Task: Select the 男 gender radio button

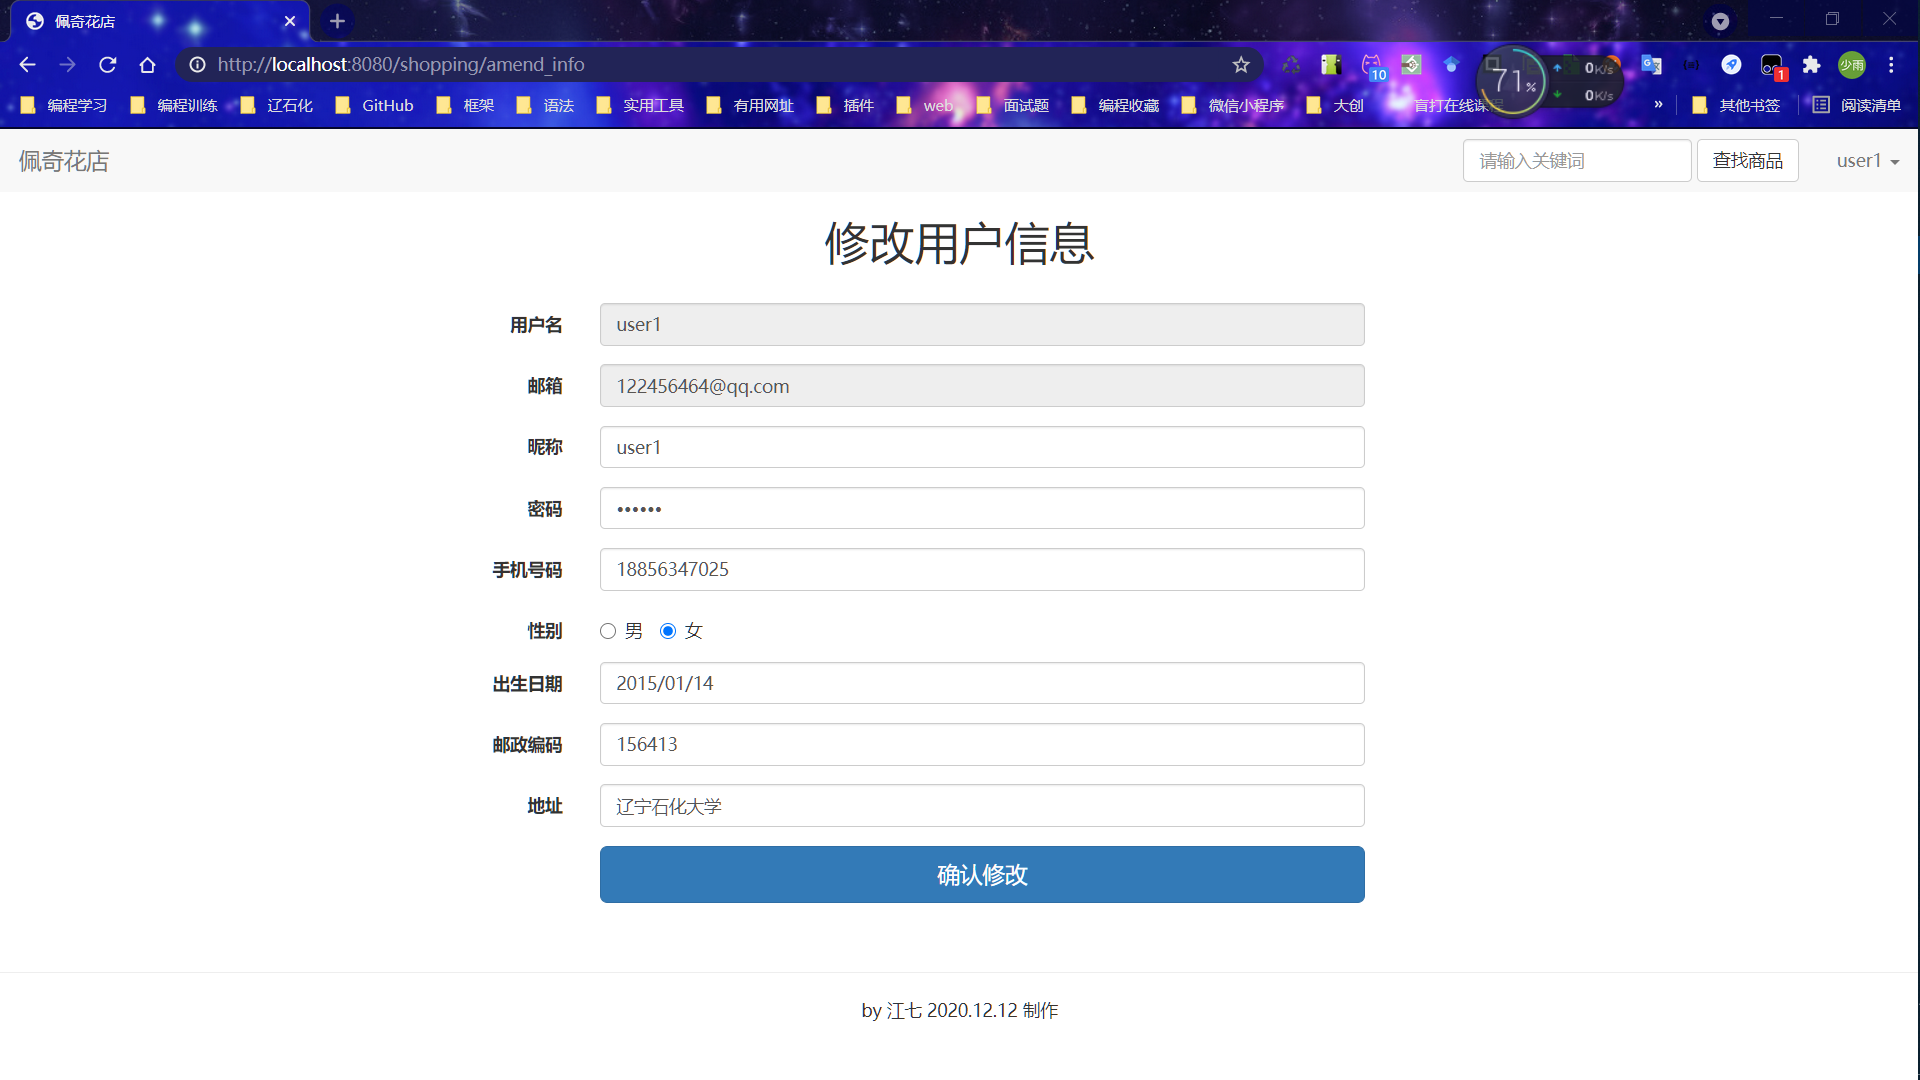Action: [608, 631]
